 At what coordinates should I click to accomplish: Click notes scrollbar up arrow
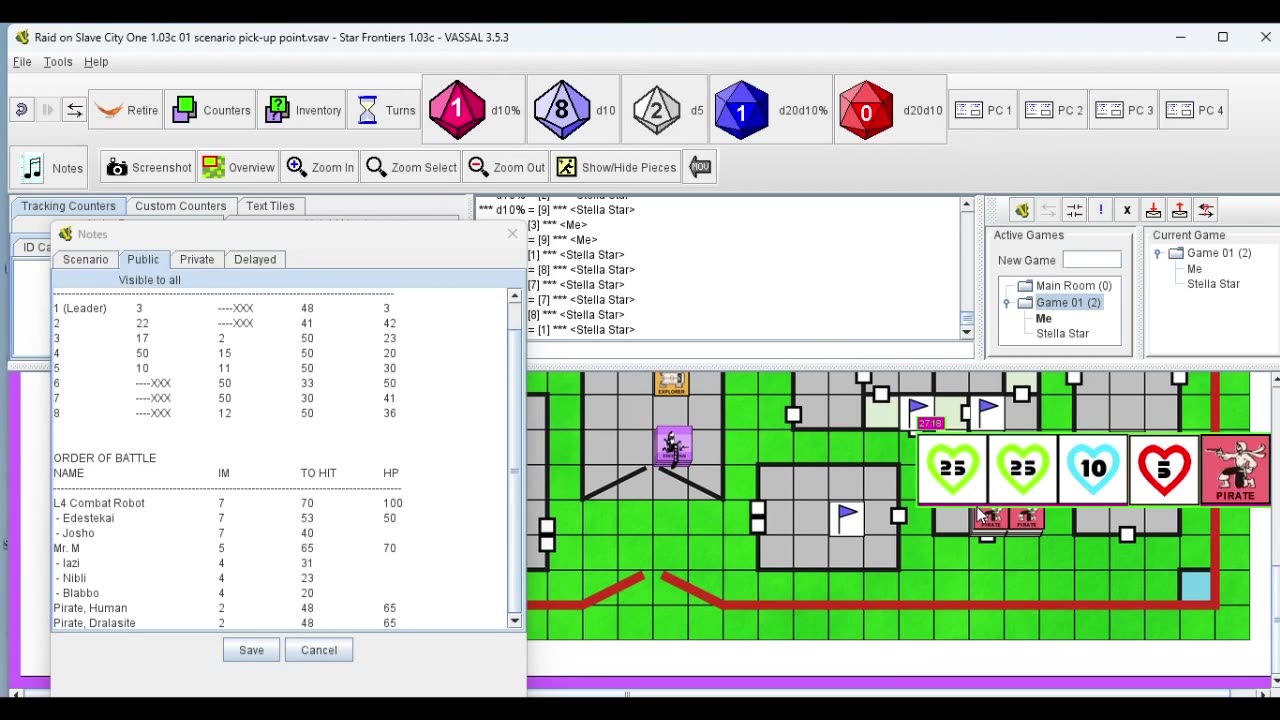[x=514, y=296]
